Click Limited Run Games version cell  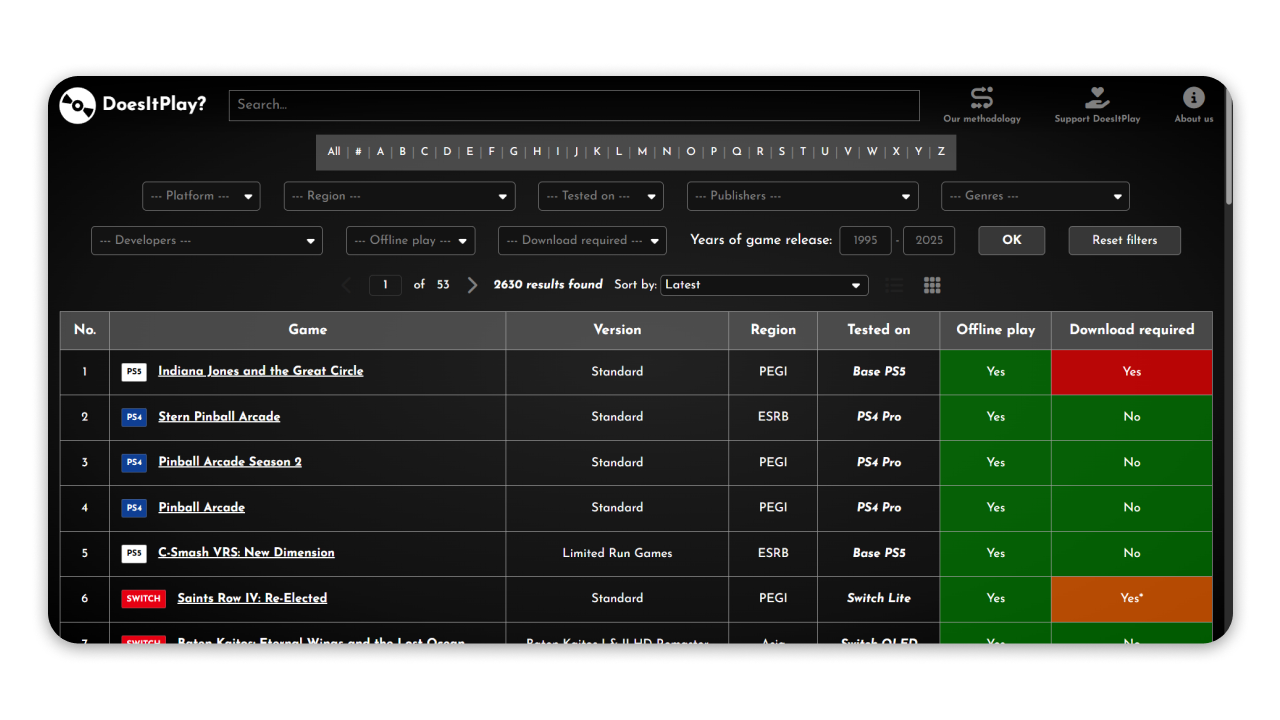click(x=617, y=553)
